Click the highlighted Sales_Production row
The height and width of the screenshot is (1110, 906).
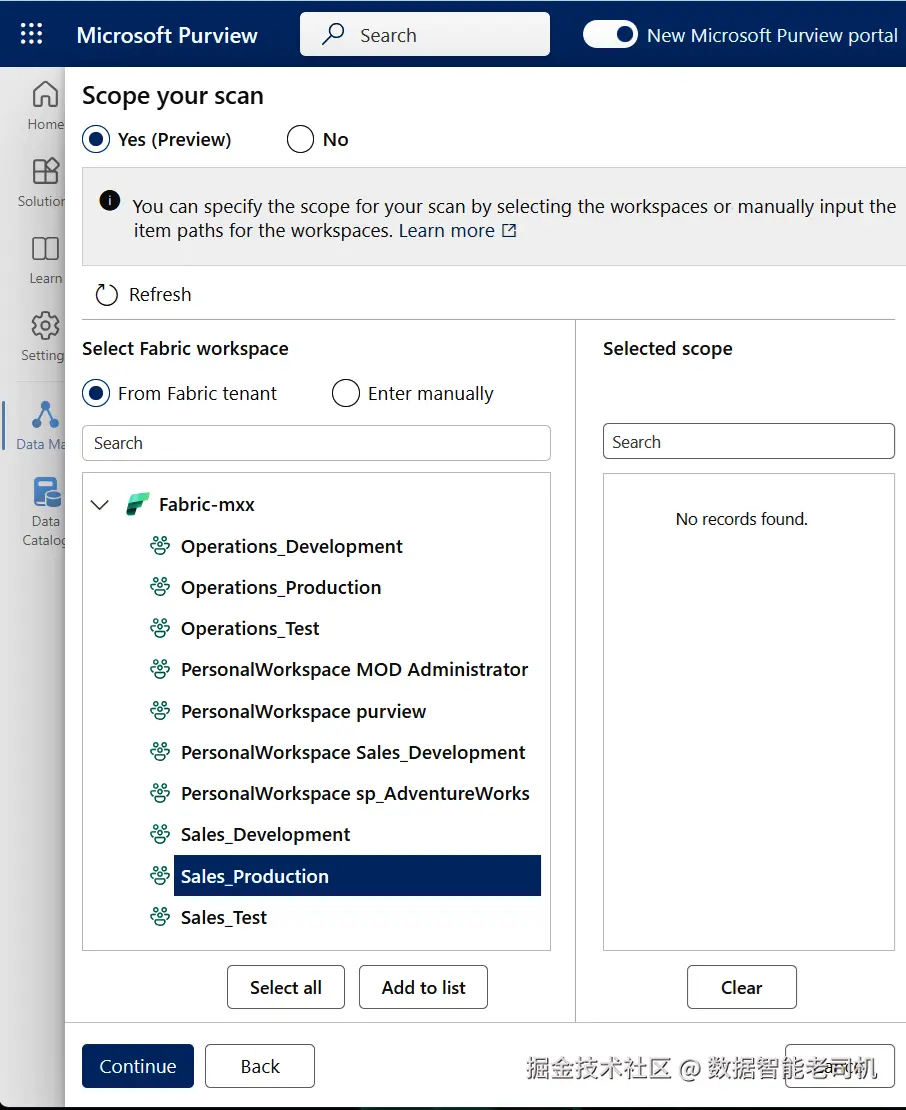(357, 876)
